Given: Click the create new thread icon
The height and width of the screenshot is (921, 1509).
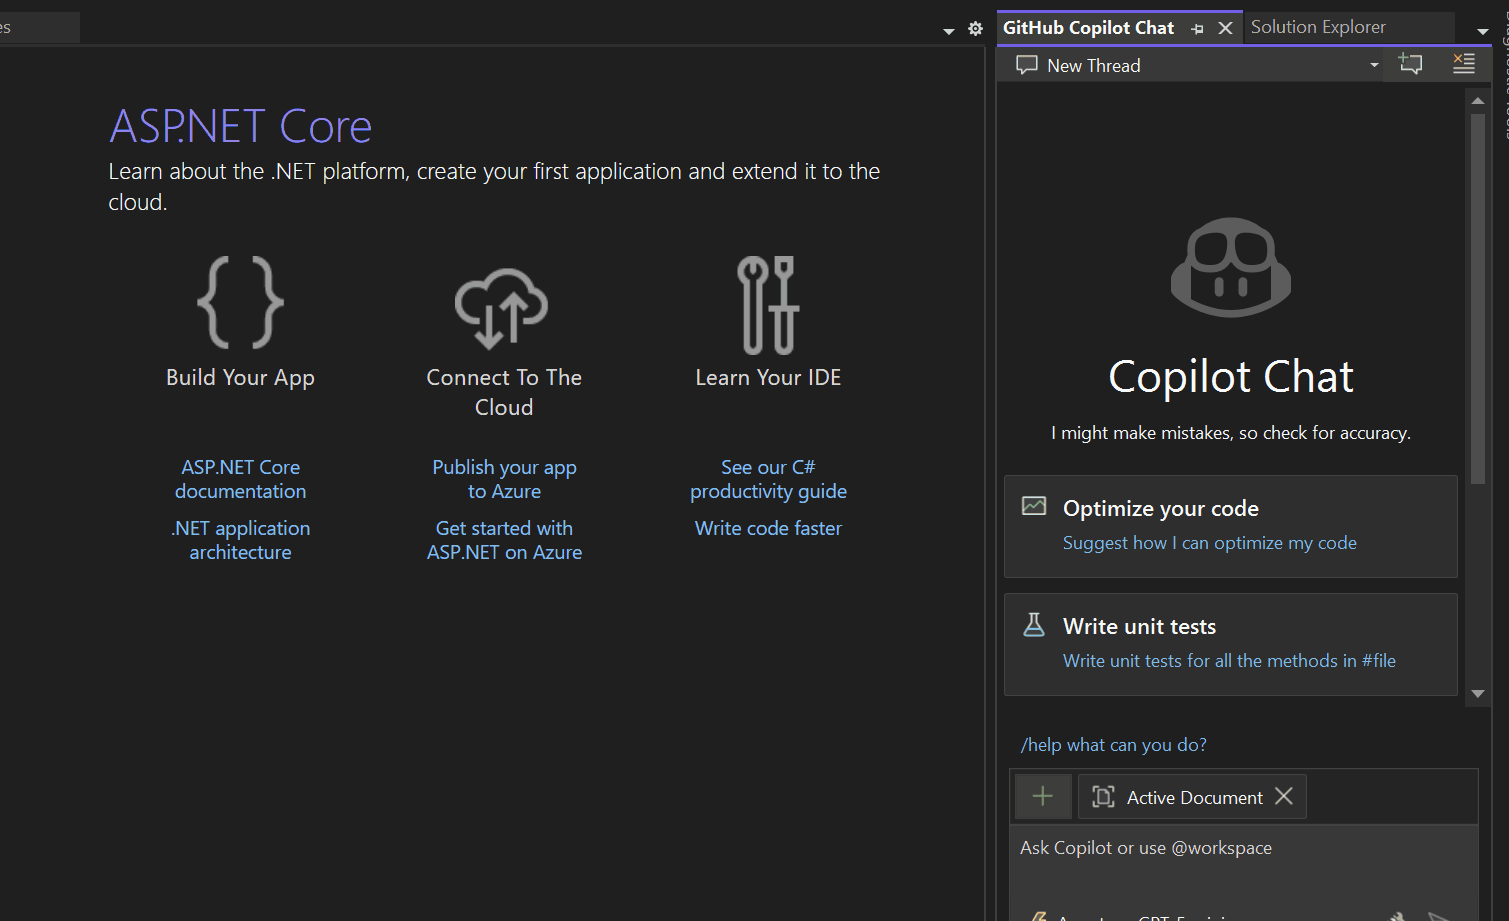Looking at the screenshot, I should [x=1410, y=65].
